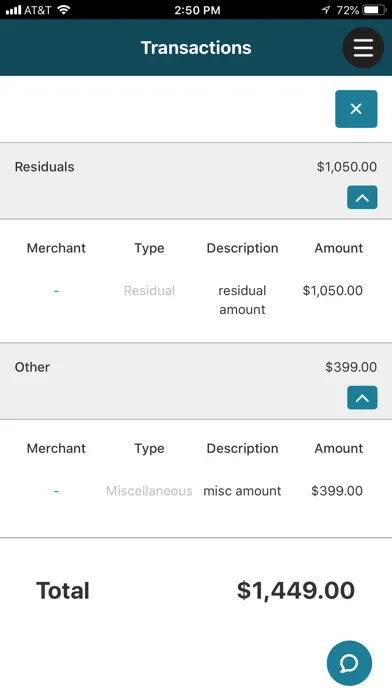This screenshot has width=392, height=696.
Task: Check the cellular signal bars
Action: pos(13,10)
